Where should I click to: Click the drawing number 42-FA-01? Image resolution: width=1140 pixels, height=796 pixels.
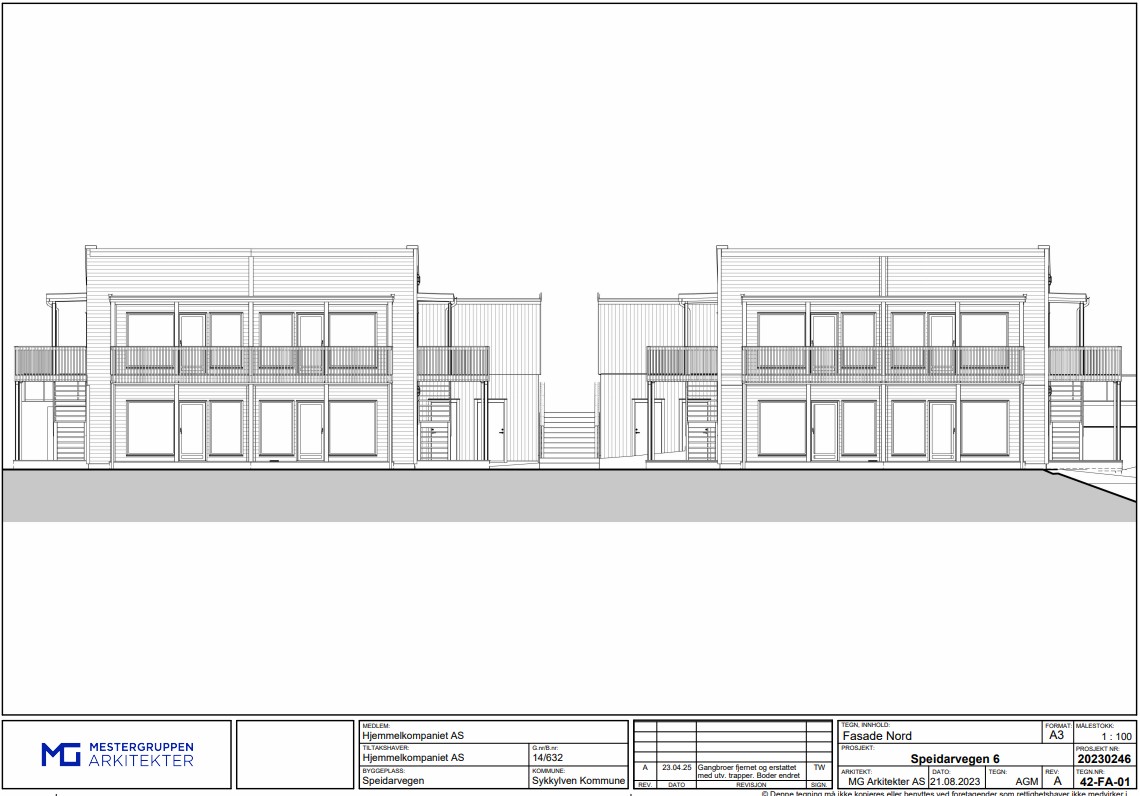coord(1104,782)
